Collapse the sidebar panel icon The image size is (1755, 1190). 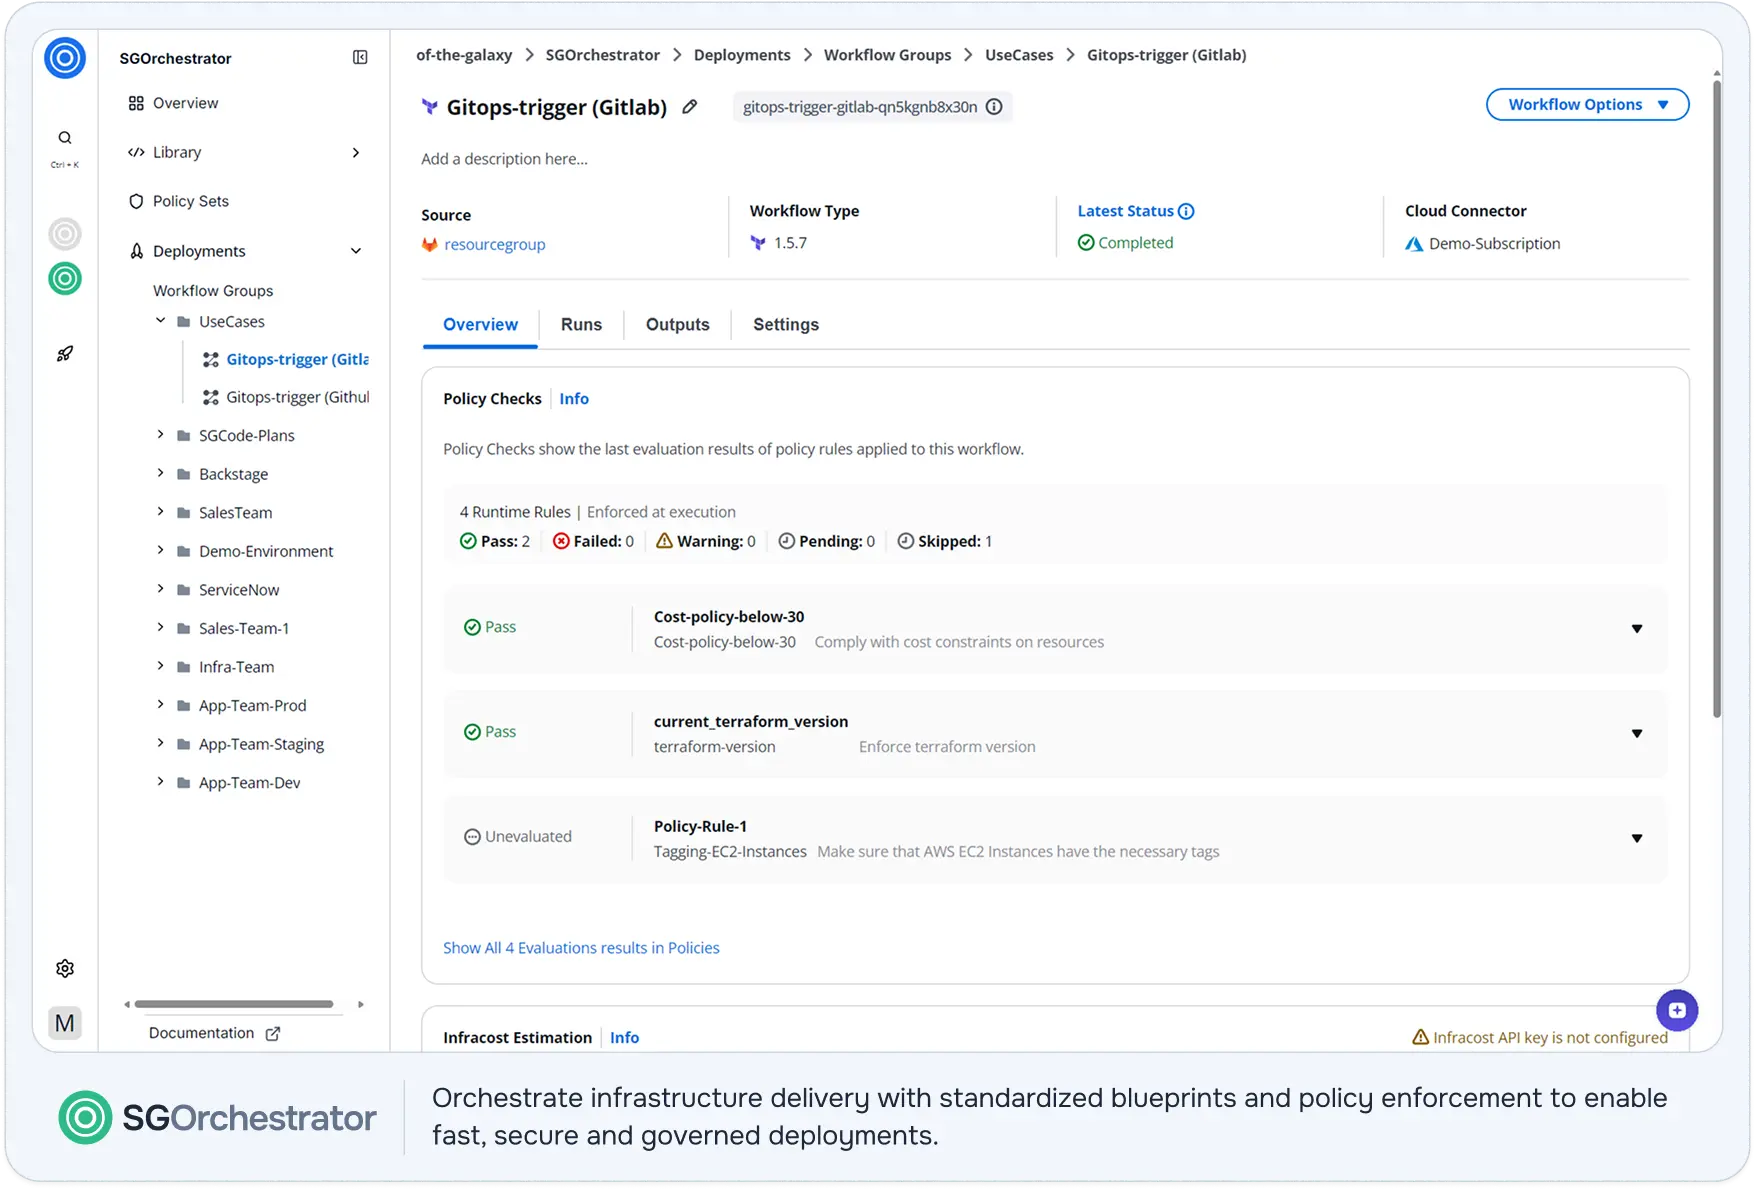point(360,58)
